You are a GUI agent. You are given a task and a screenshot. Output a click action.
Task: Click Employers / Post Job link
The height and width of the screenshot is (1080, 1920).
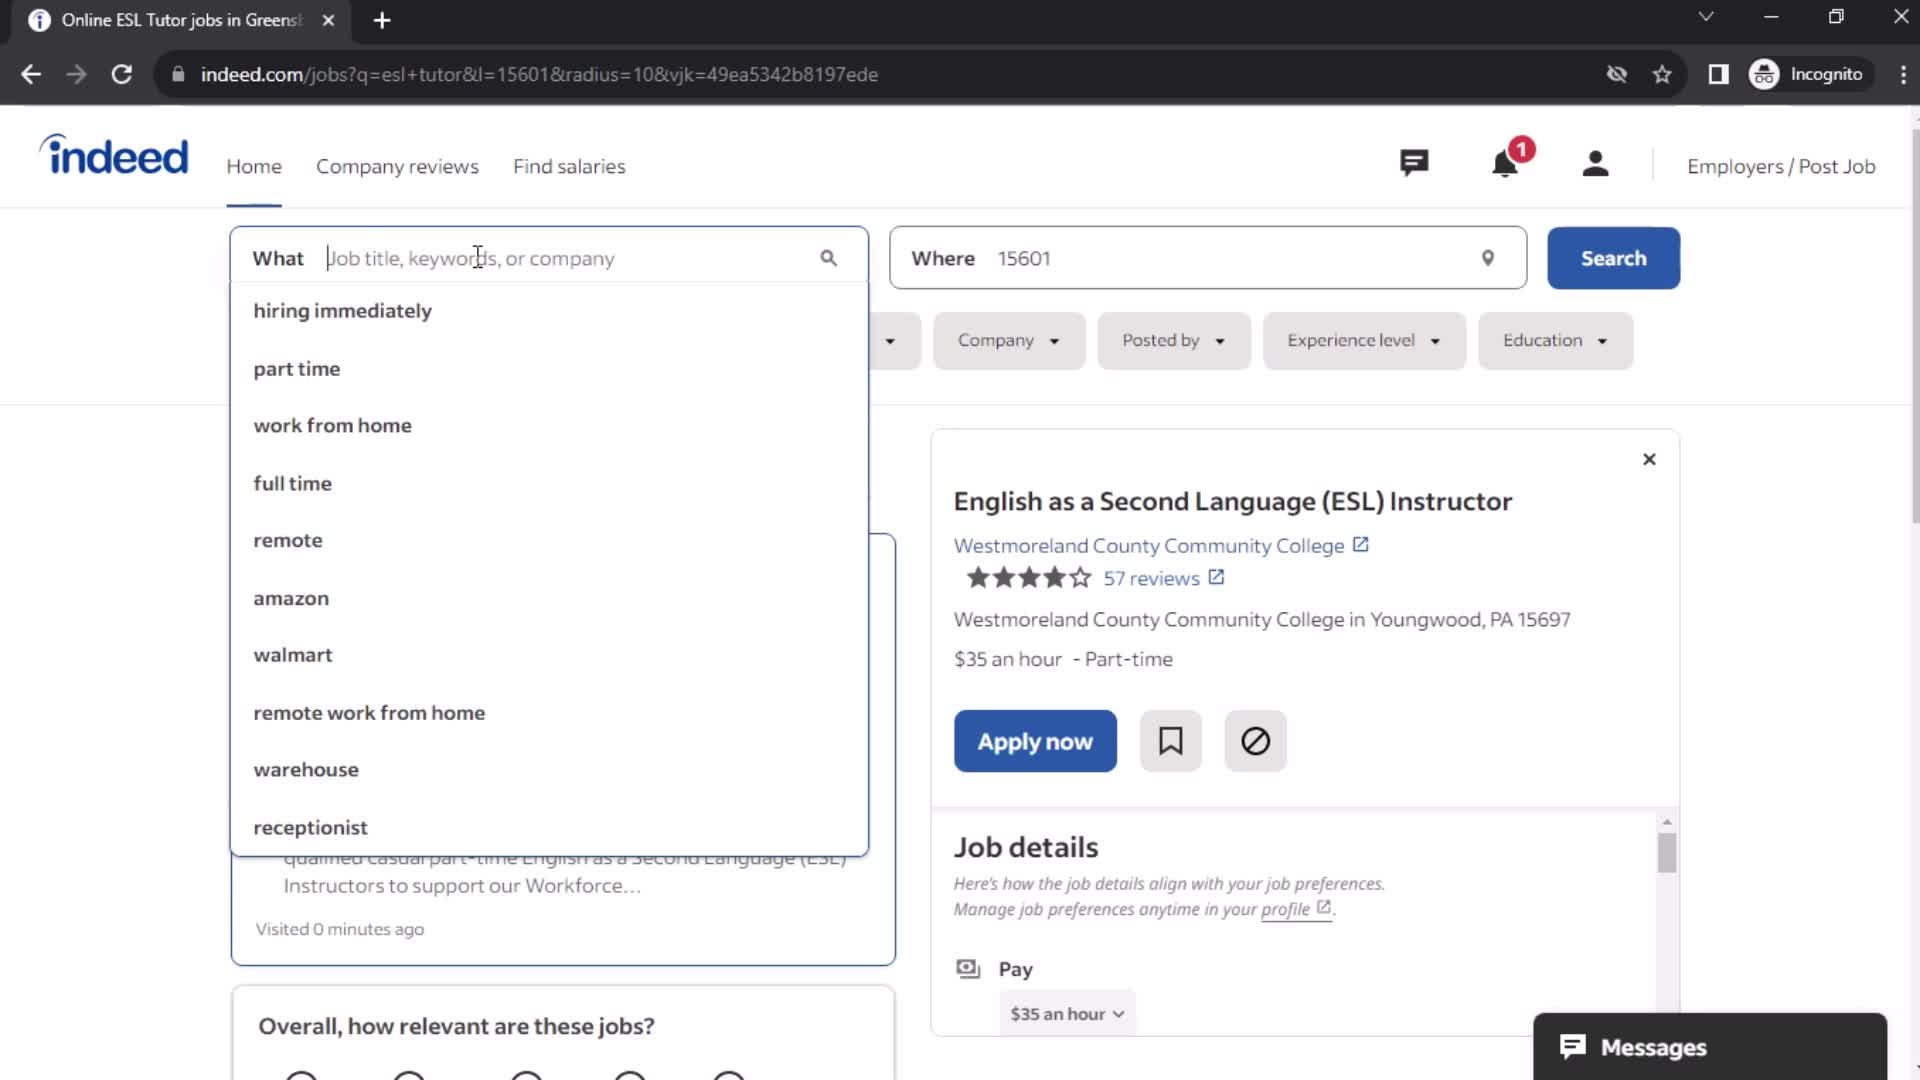[x=1782, y=166]
